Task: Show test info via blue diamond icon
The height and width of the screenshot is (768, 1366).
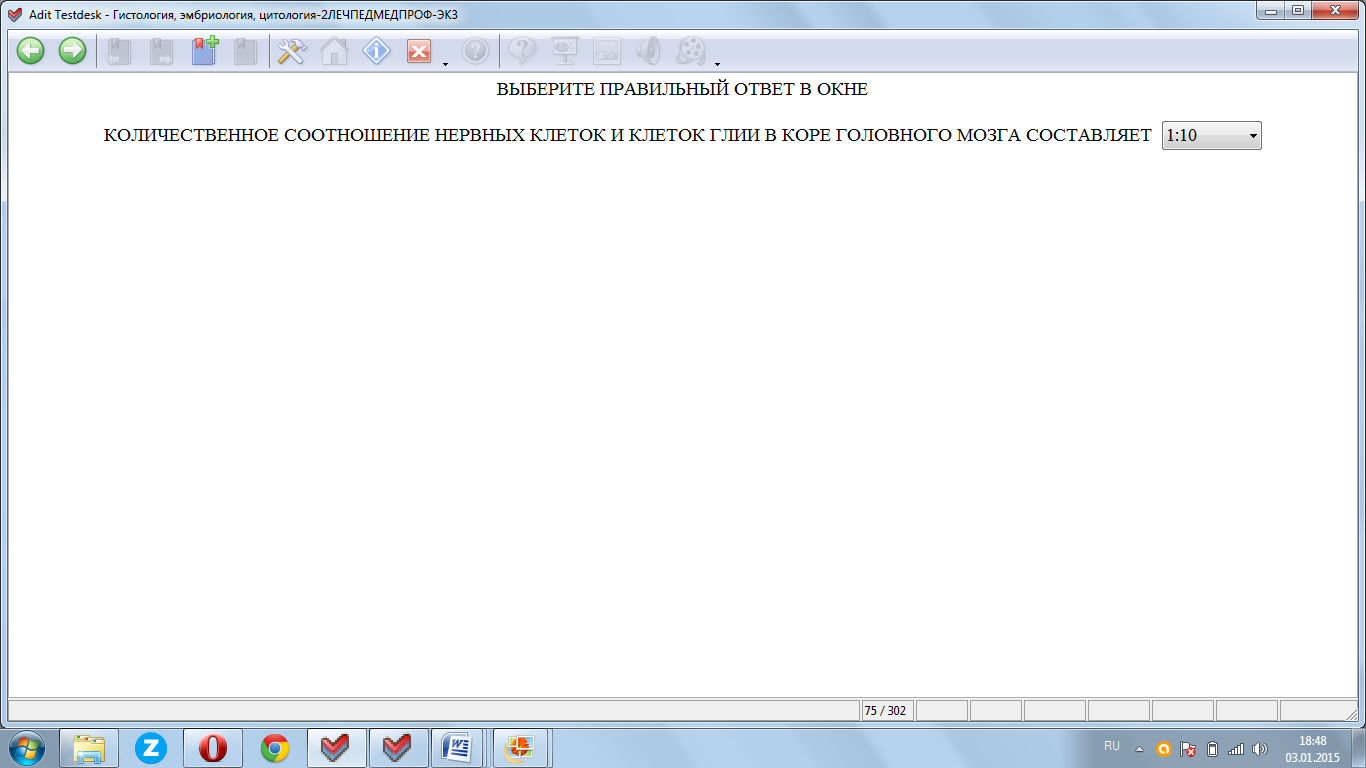Action: (376, 51)
